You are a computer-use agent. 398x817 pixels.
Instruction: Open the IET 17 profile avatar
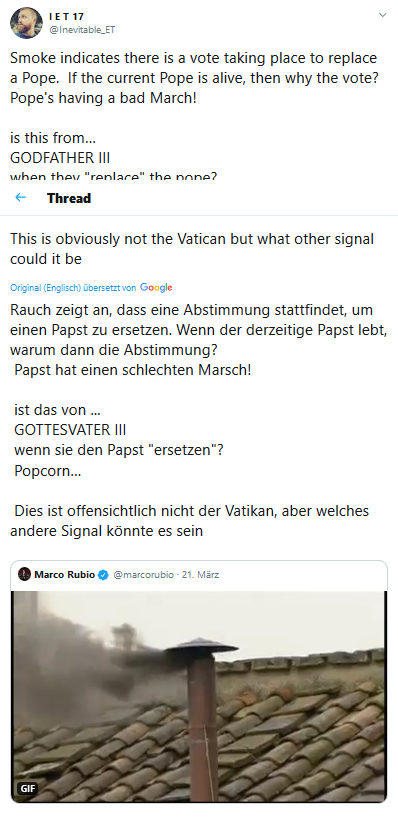click(x=26, y=22)
